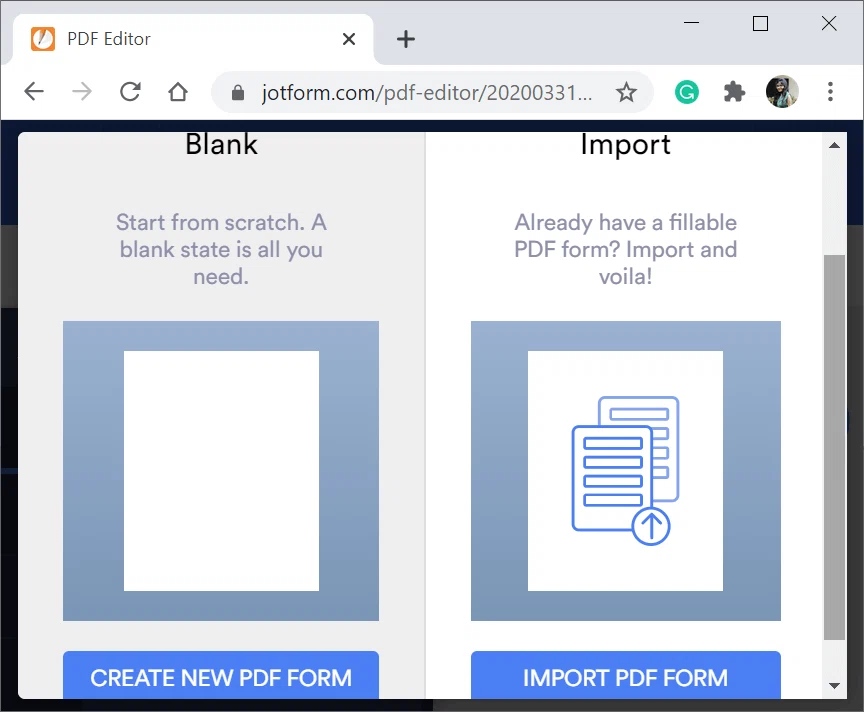Click the upload documents icon
The image size is (864, 712).
tap(625, 471)
